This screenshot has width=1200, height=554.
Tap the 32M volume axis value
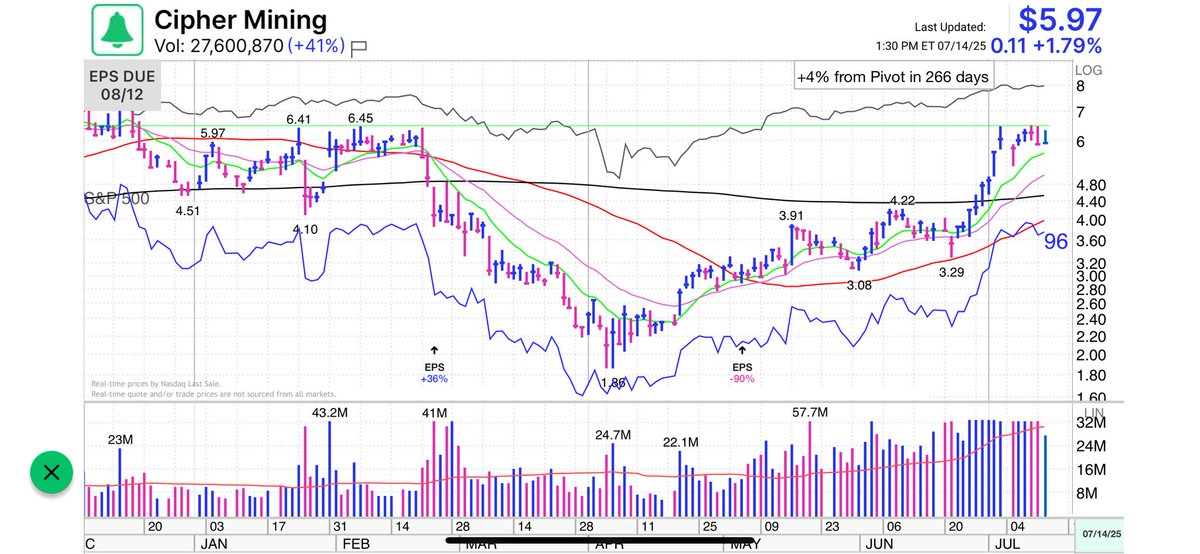(1091, 423)
